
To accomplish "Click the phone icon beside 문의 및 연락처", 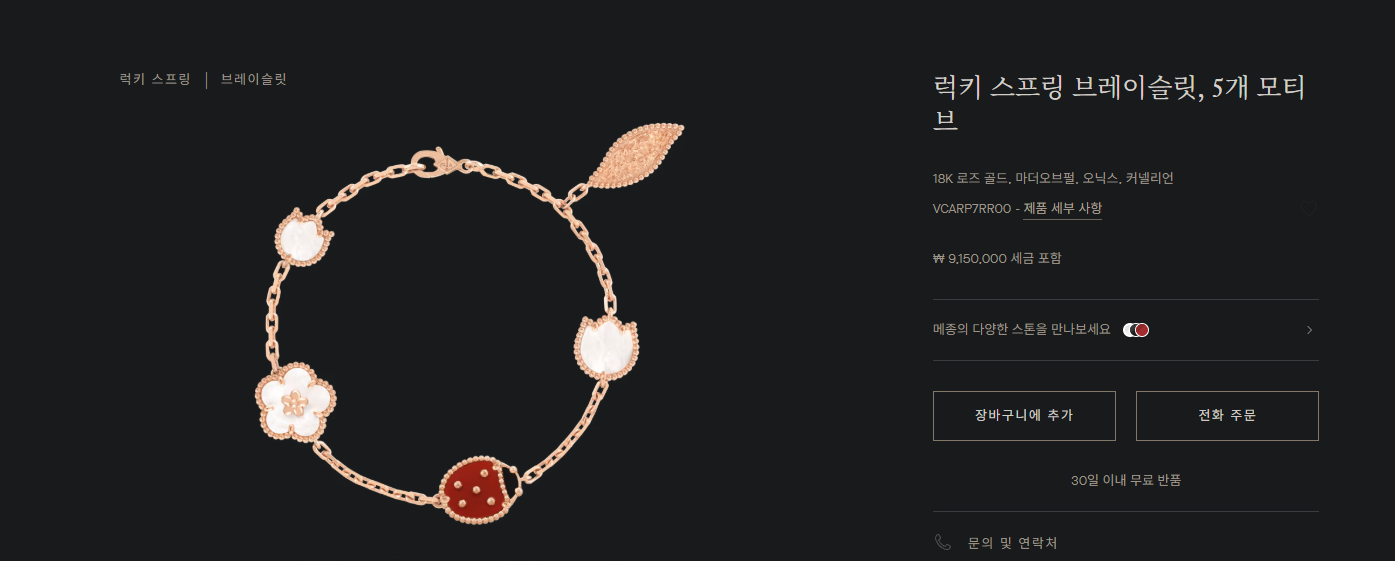I will pyautogui.click(x=942, y=542).
